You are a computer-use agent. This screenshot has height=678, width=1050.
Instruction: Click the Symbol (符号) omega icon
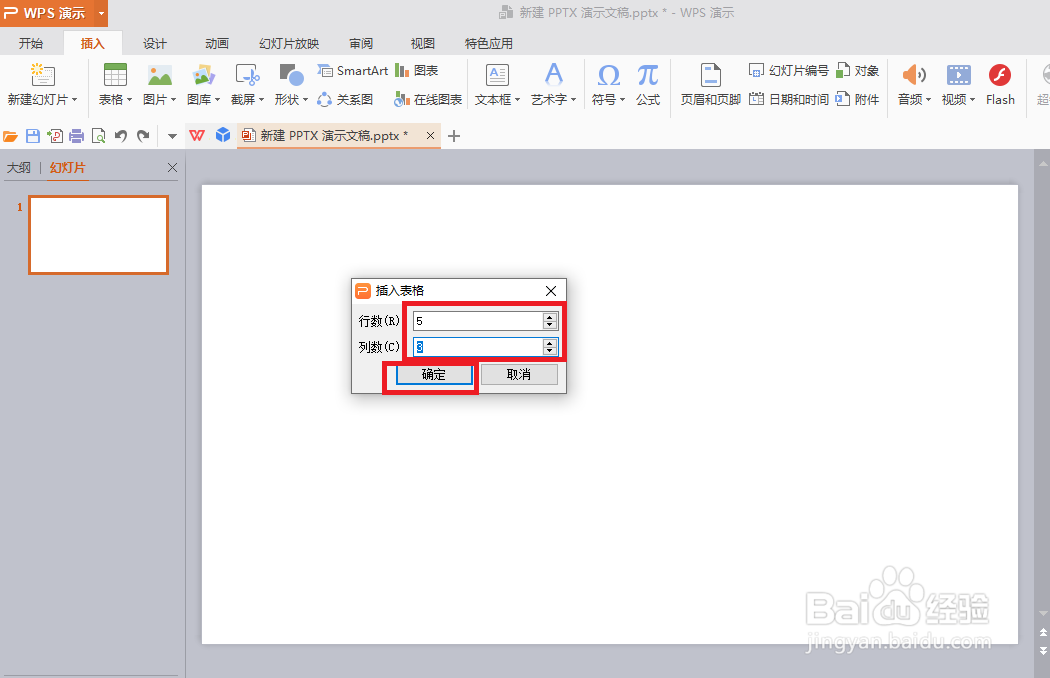tap(608, 74)
